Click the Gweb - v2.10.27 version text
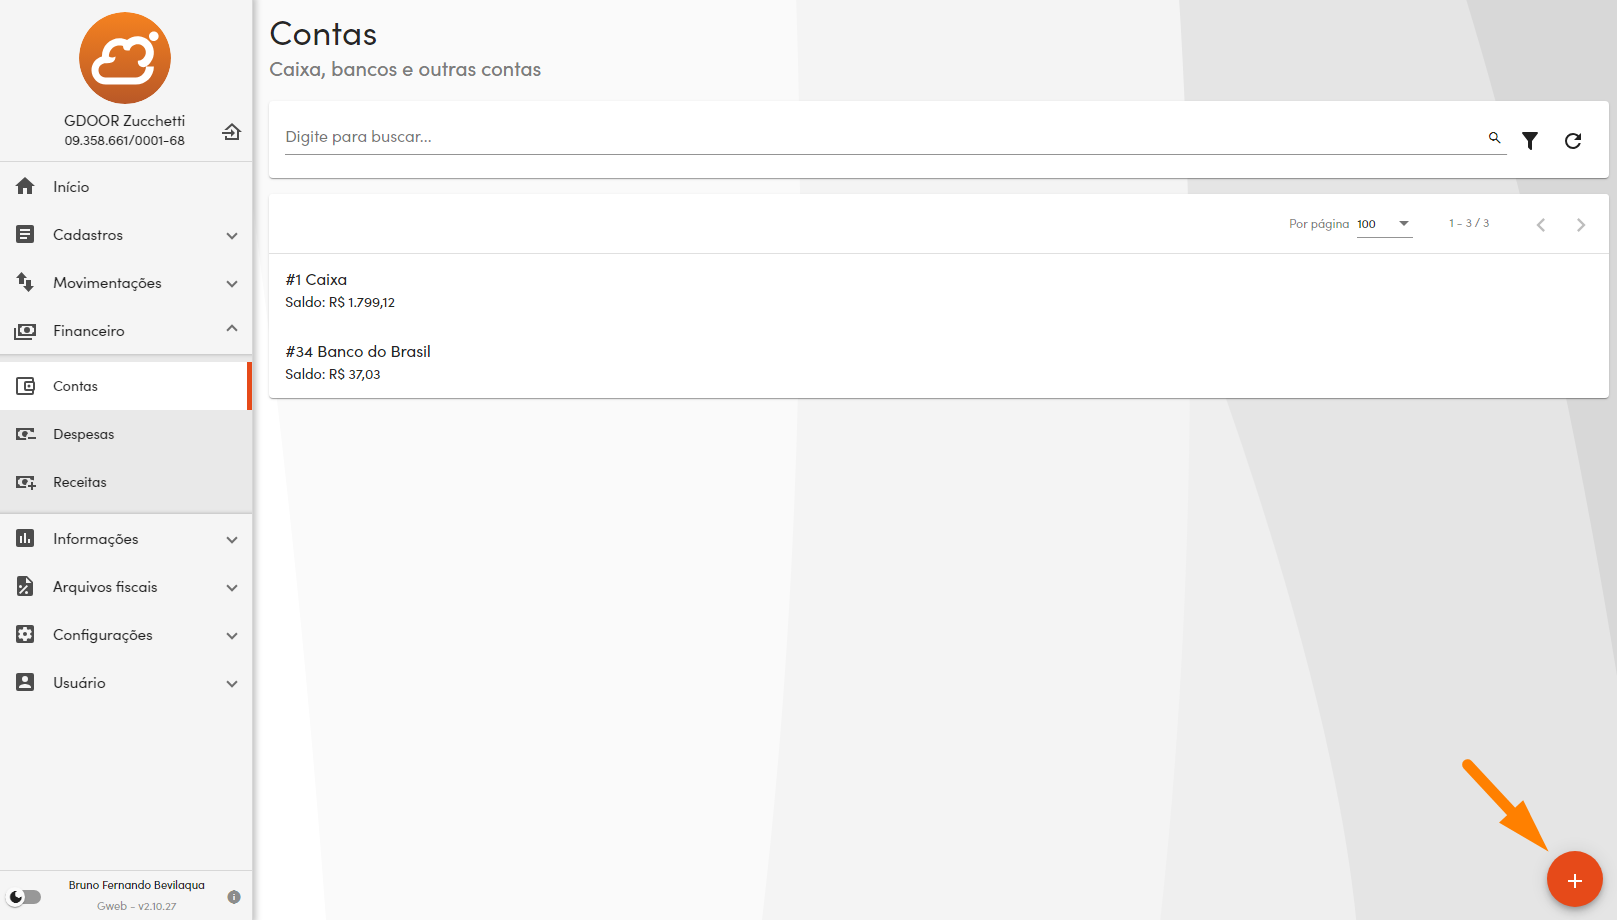 [137, 906]
